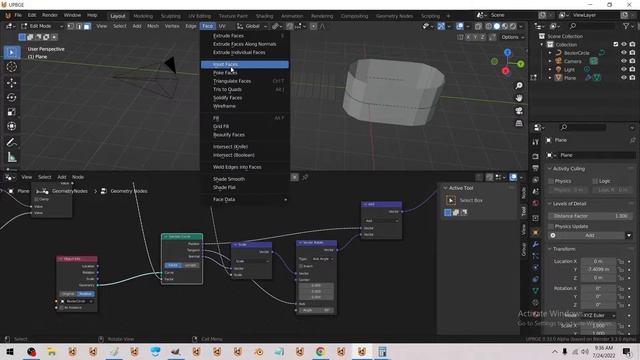The height and width of the screenshot is (360, 640).
Task: Click the Location Y value field
Action: point(598,269)
